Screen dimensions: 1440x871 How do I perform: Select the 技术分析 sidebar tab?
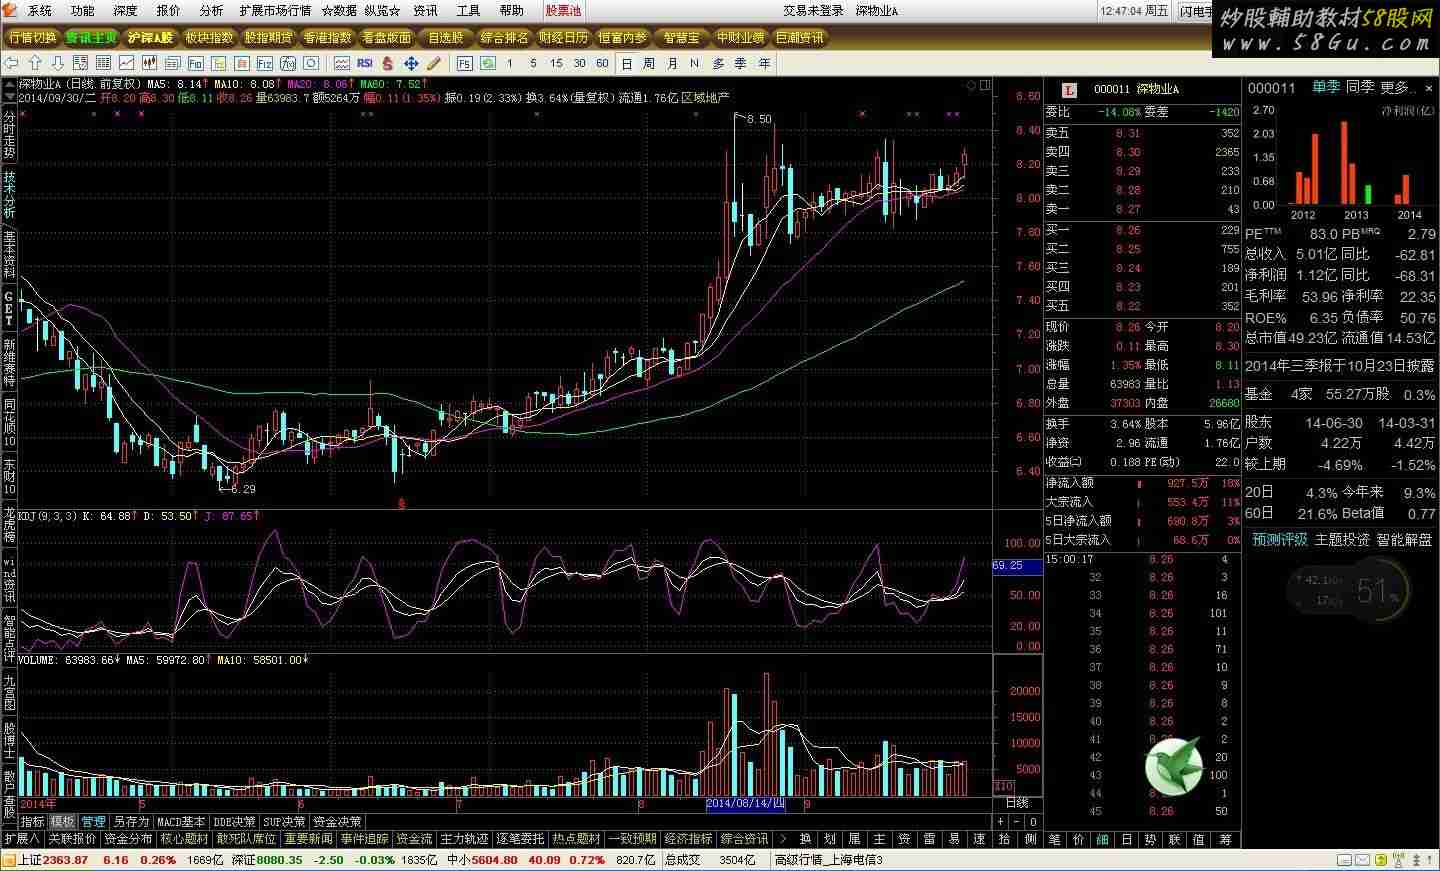(x=9, y=194)
